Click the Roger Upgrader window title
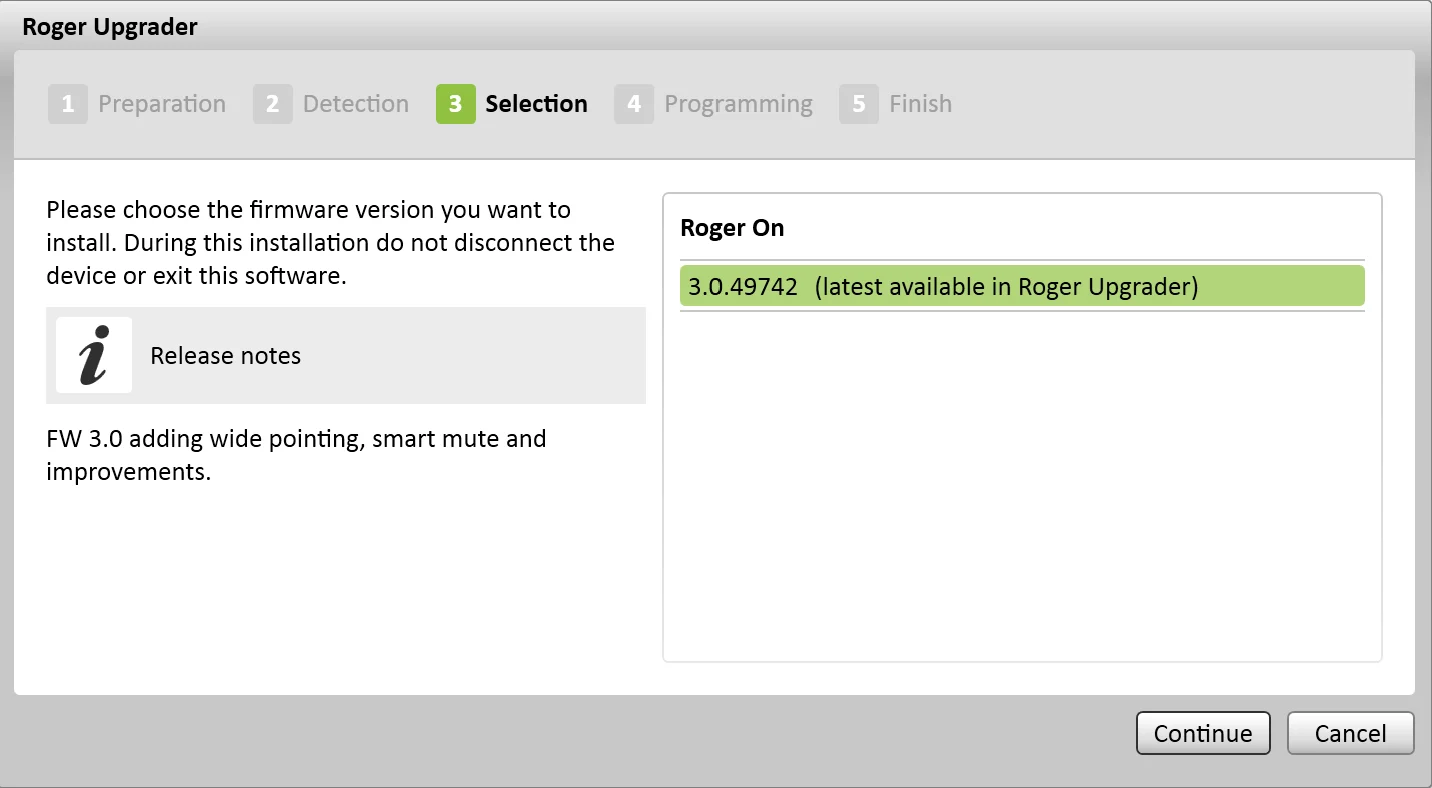The width and height of the screenshot is (1432, 788). click(x=110, y=27)
